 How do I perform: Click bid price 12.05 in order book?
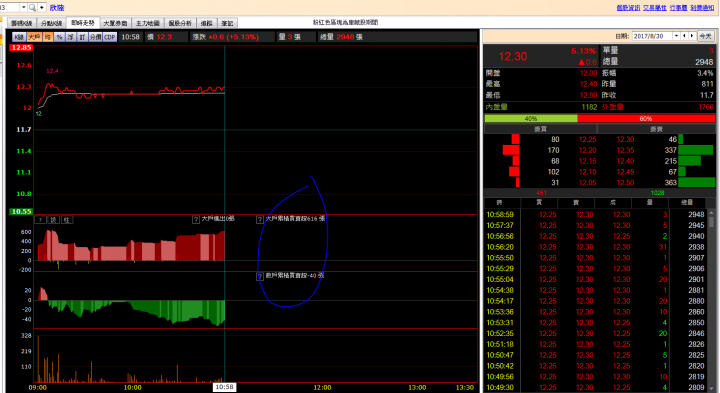587,182
